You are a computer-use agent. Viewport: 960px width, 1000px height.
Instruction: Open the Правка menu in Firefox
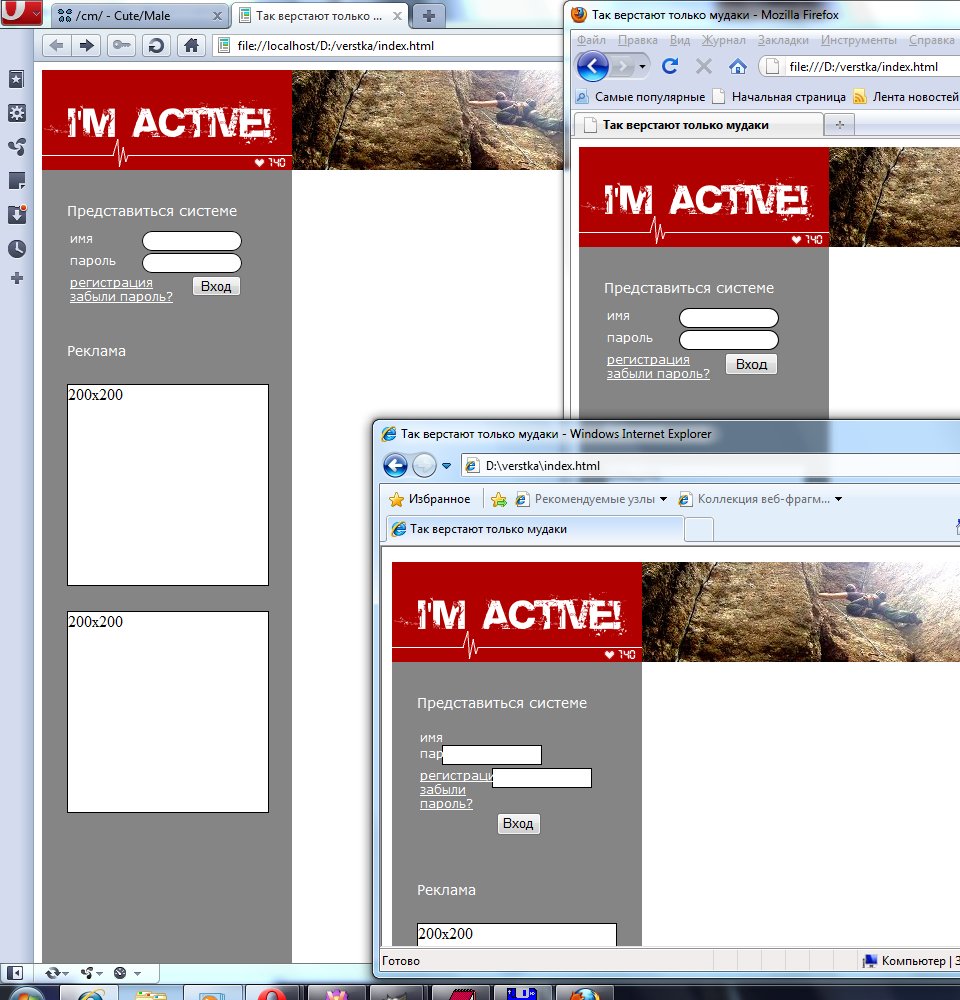pyautogui.click(x=637, y=40)
